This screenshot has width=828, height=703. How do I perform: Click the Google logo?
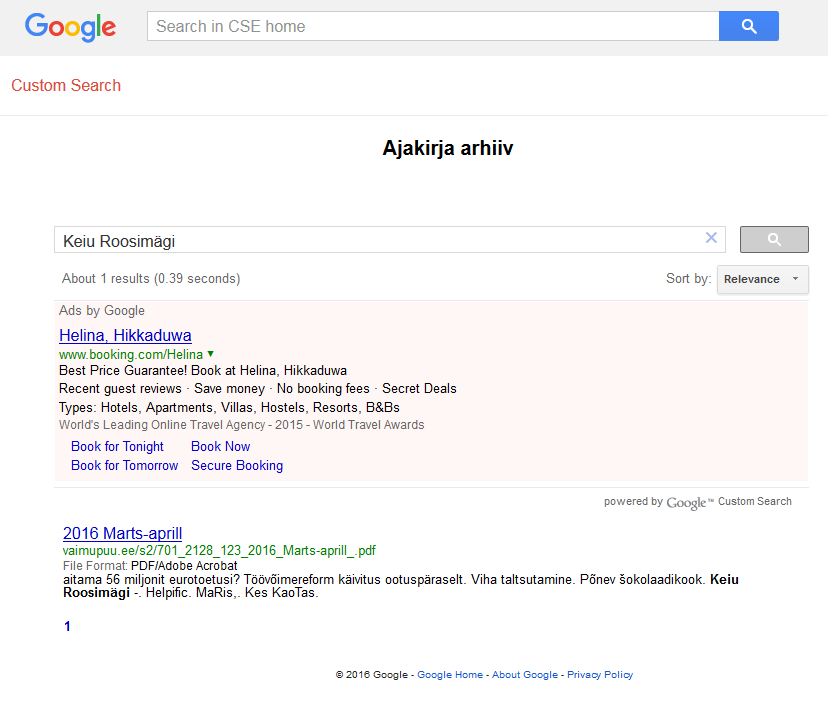[x=70, y=27]
